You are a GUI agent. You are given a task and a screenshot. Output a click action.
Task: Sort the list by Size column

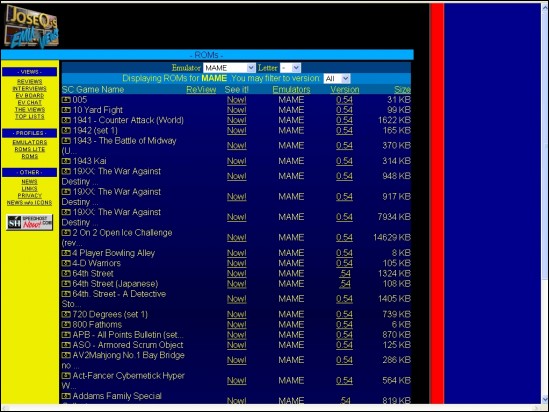(x=402, y=90)
